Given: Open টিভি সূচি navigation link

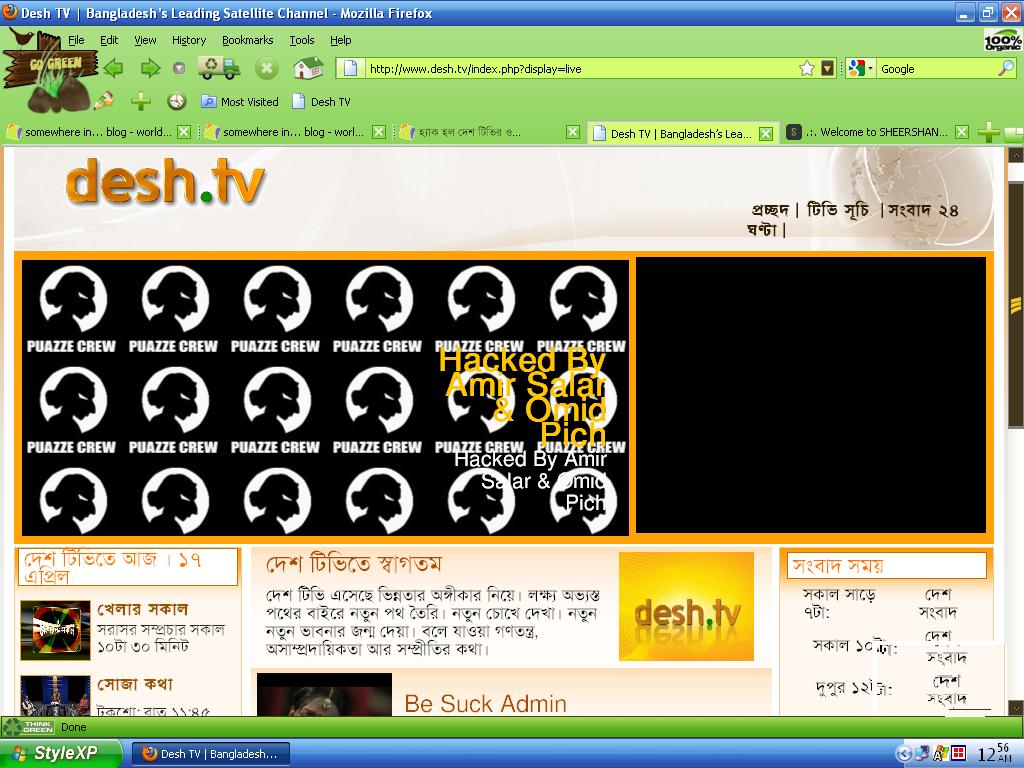Looking at the screenshot, I should tap(838, 210).
